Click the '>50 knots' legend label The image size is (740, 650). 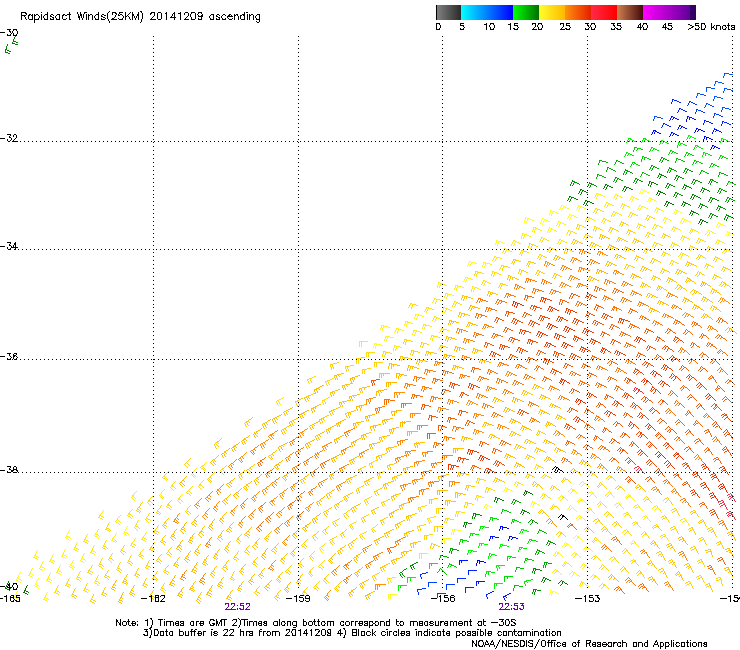(x=711, y=27)
